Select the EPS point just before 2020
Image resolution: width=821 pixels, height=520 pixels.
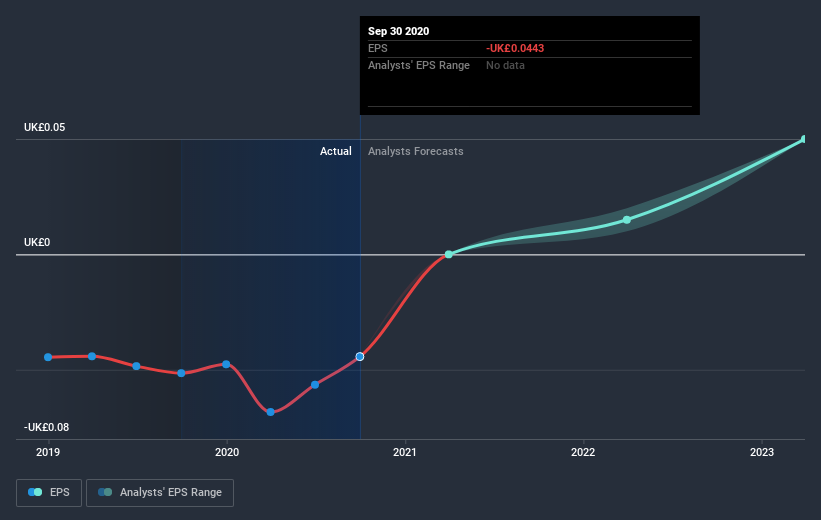pos(181,373)
